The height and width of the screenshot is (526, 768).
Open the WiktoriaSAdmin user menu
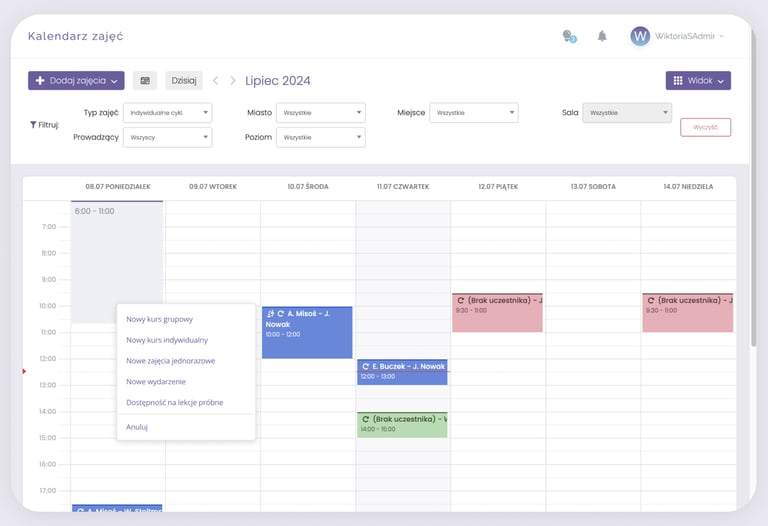coord(689,36)
